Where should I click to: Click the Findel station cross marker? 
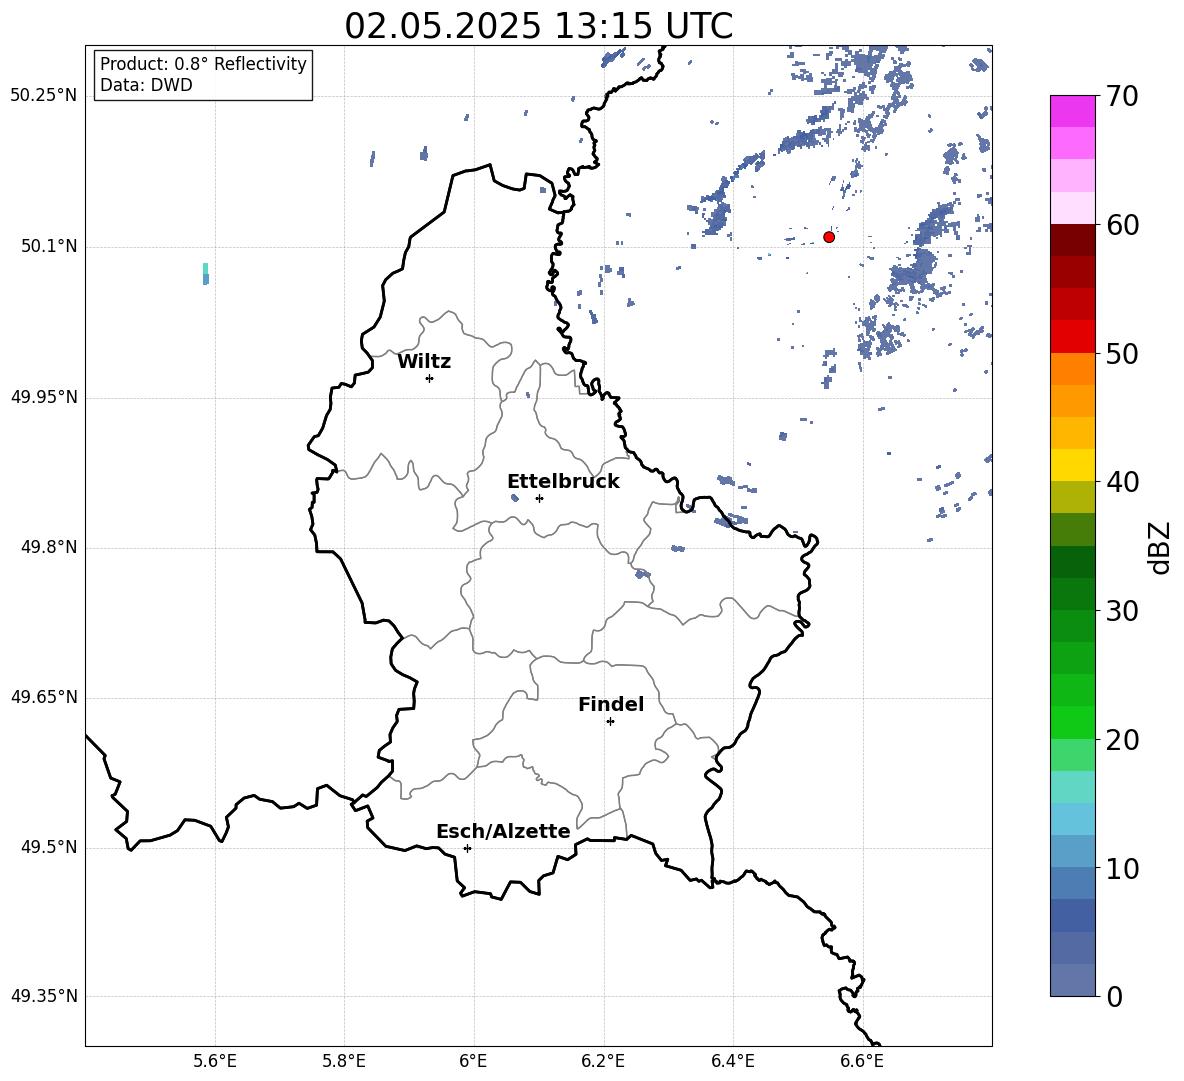[610, 722]
